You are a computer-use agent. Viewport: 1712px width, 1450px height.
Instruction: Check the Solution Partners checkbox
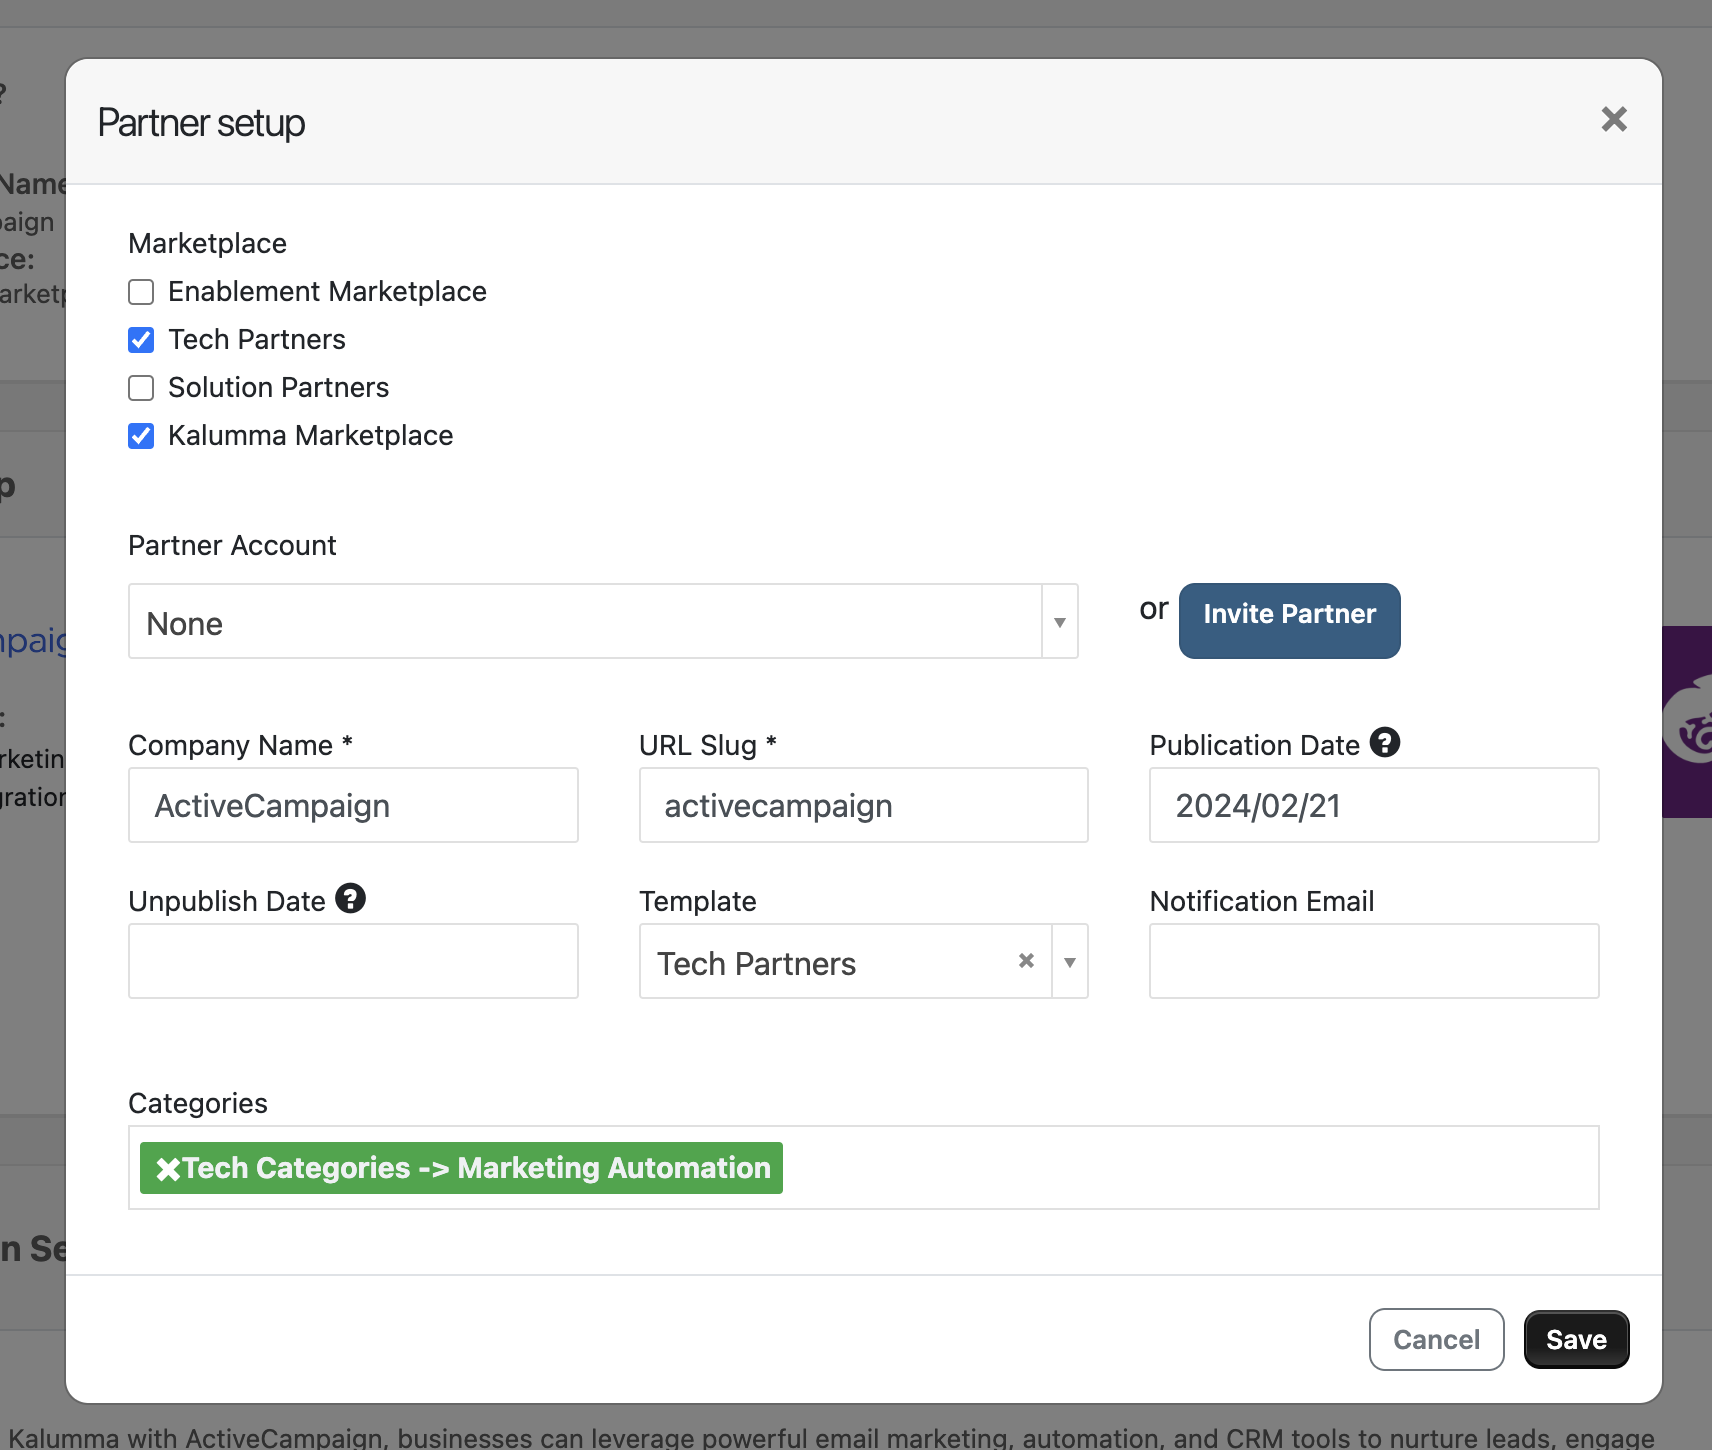click(x=141, y=388)
